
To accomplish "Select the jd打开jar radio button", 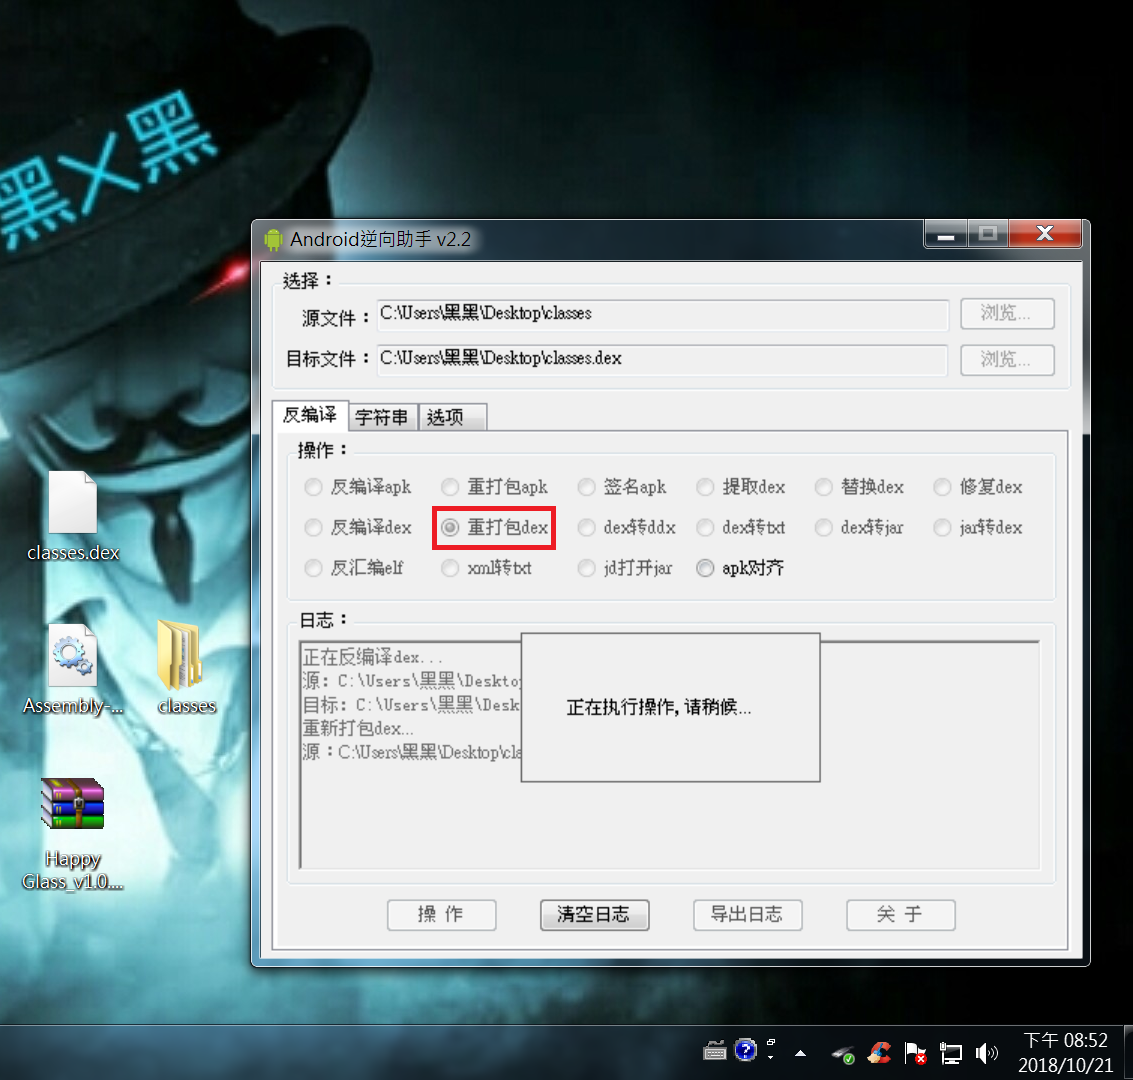I will coord(625,568).
